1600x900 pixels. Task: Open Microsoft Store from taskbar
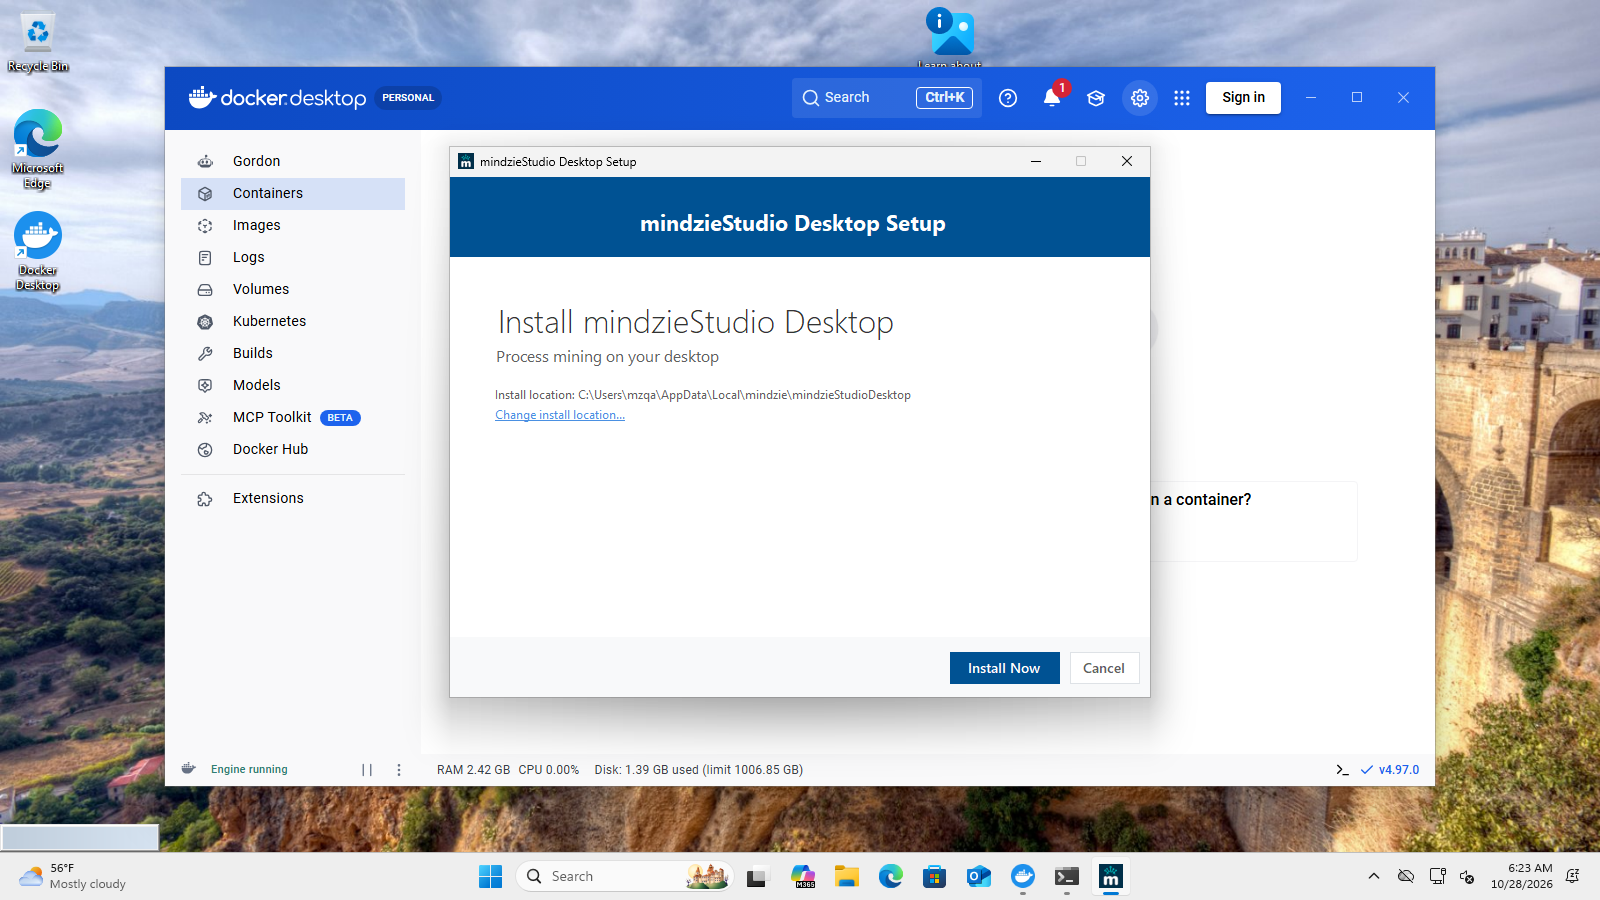coord(935,877)
